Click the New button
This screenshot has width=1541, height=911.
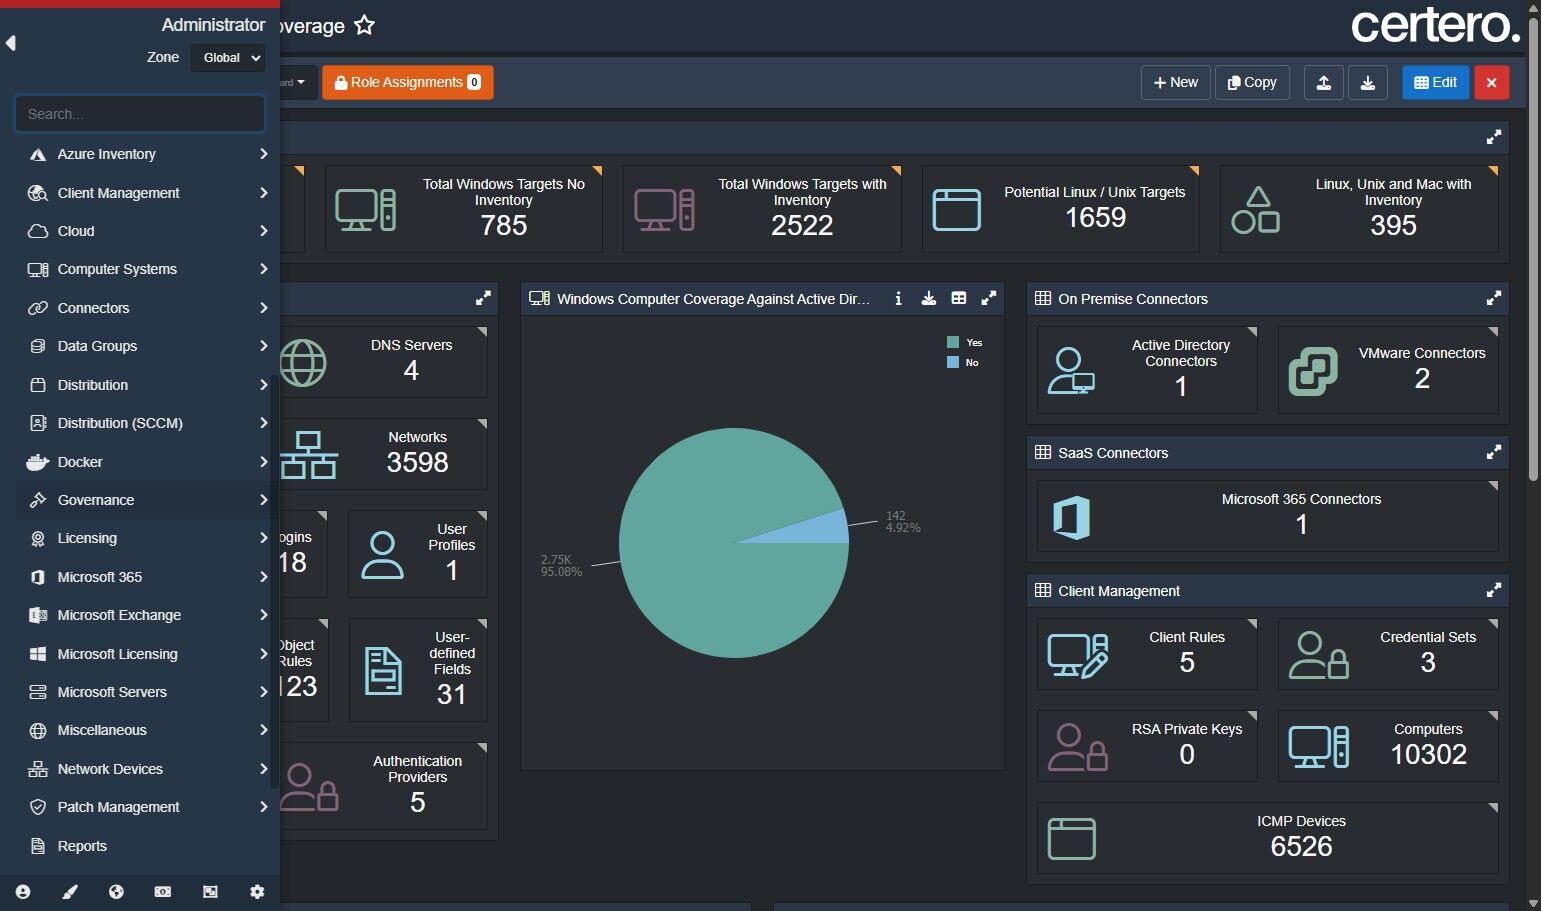(1176, 83)
